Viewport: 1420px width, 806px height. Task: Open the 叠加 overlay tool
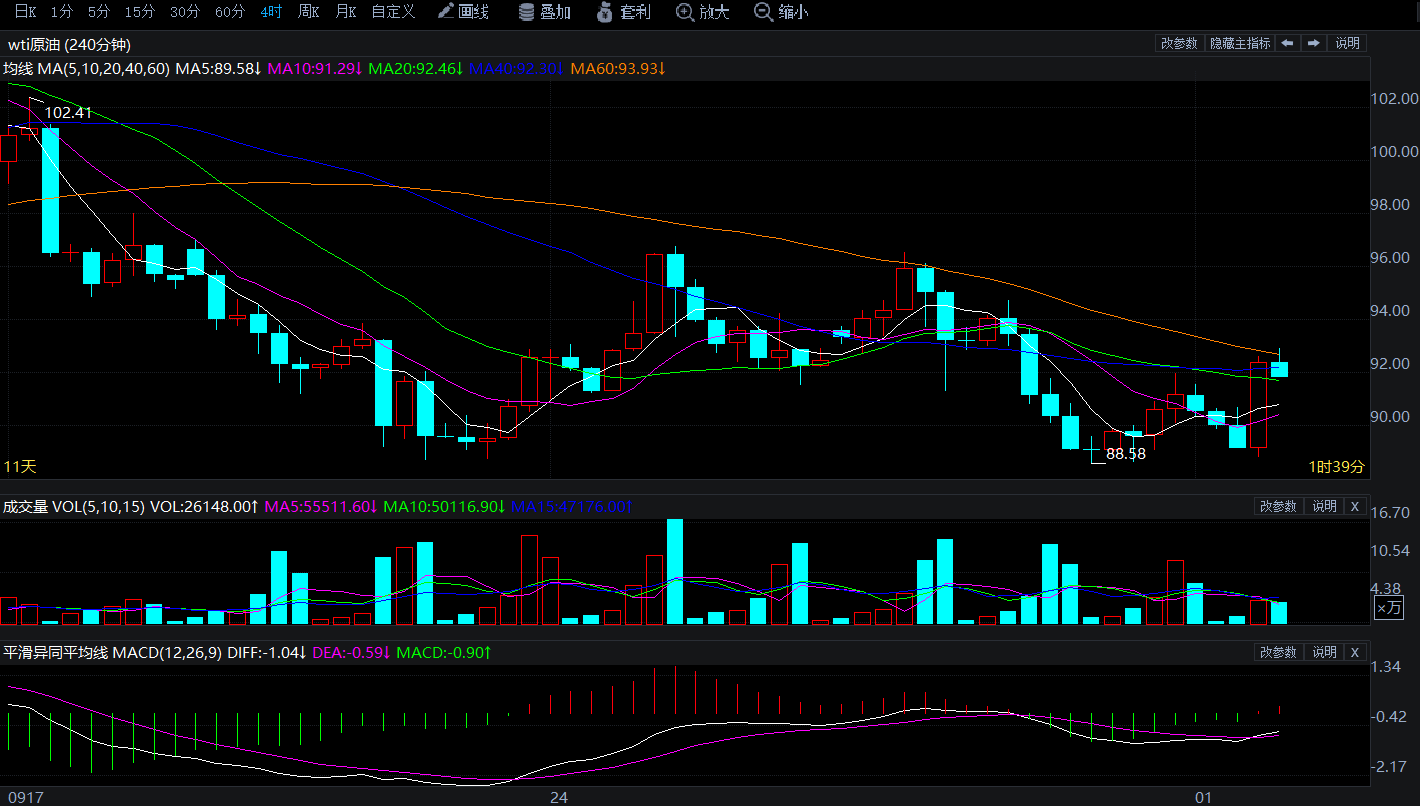pyautogui.click(x=545, y=12)
